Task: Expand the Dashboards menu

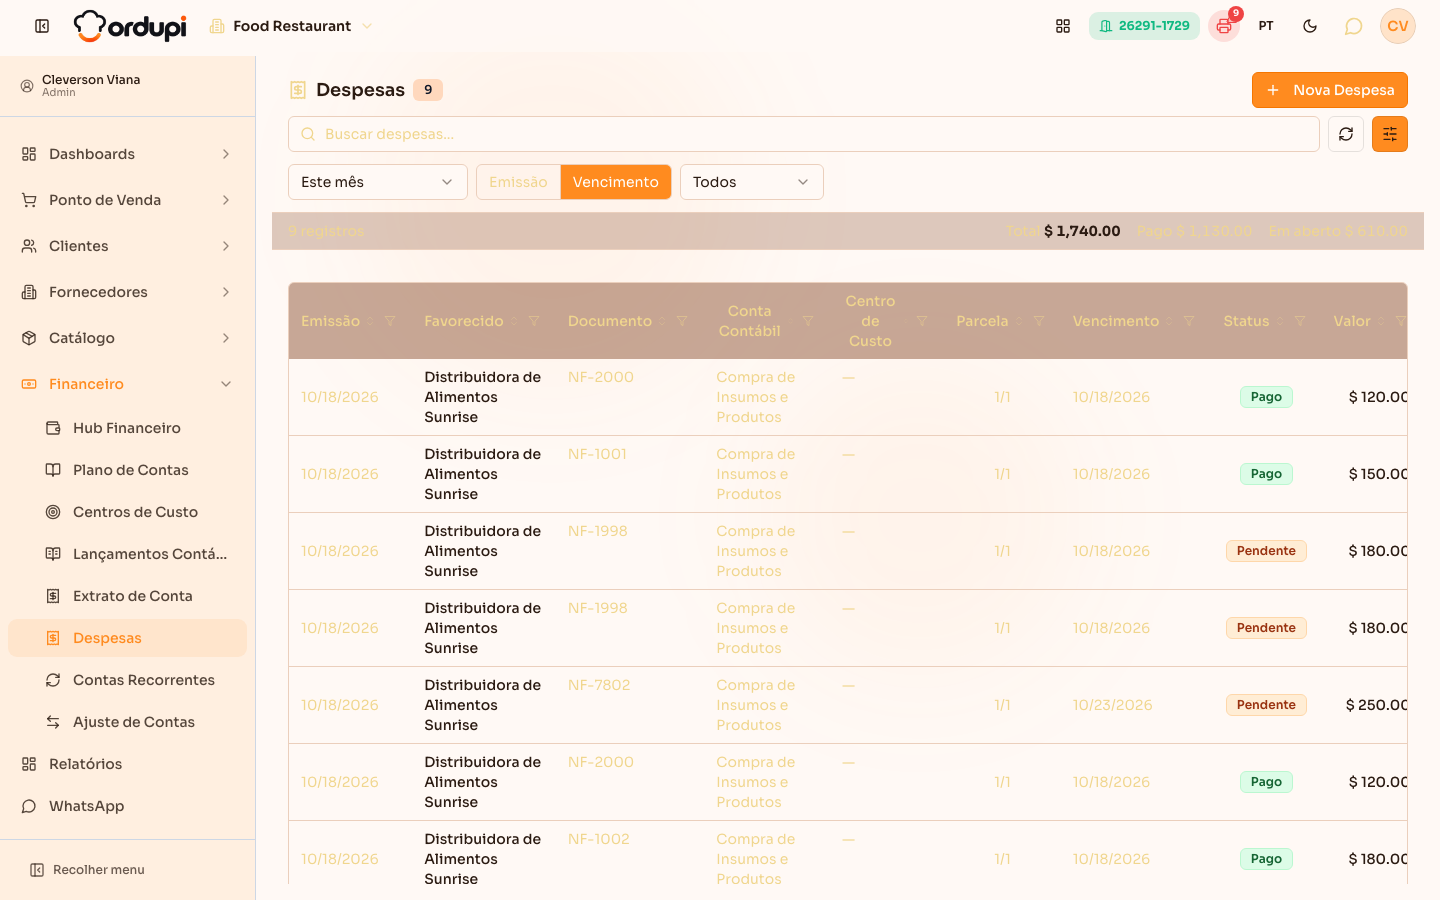Action: pos(127,154)
